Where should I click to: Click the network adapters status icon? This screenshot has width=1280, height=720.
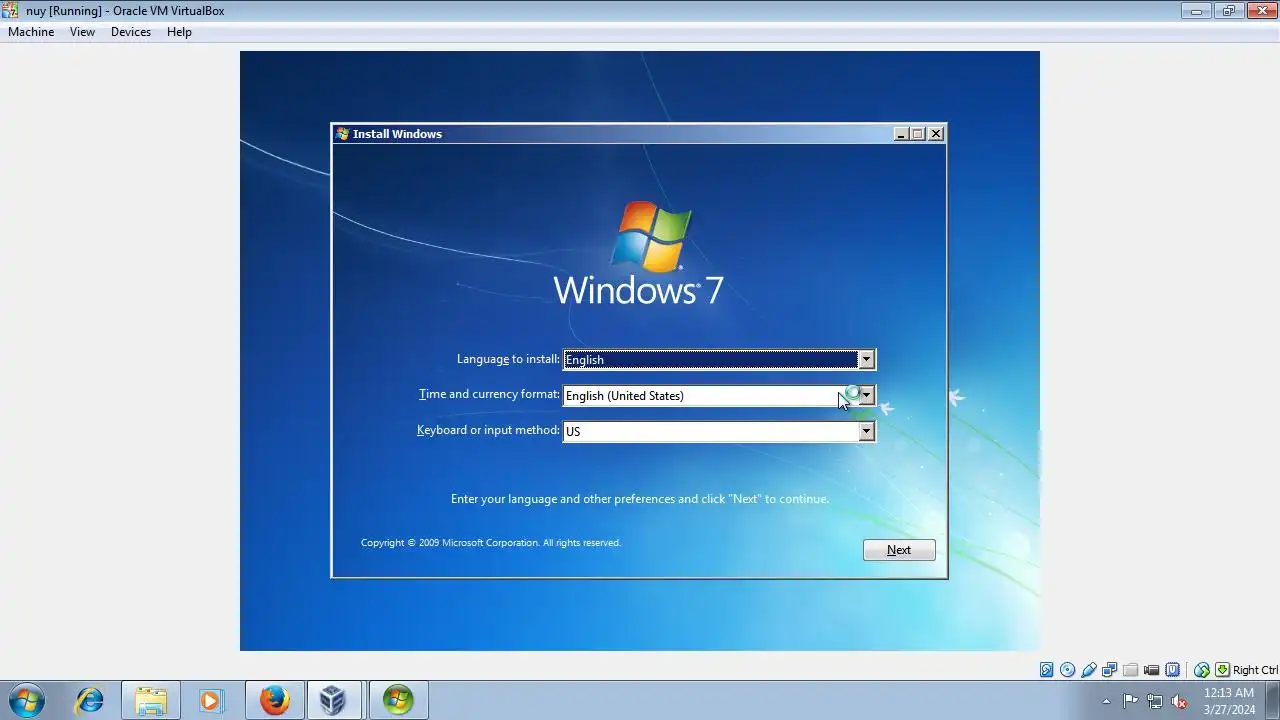(1109, 669)
